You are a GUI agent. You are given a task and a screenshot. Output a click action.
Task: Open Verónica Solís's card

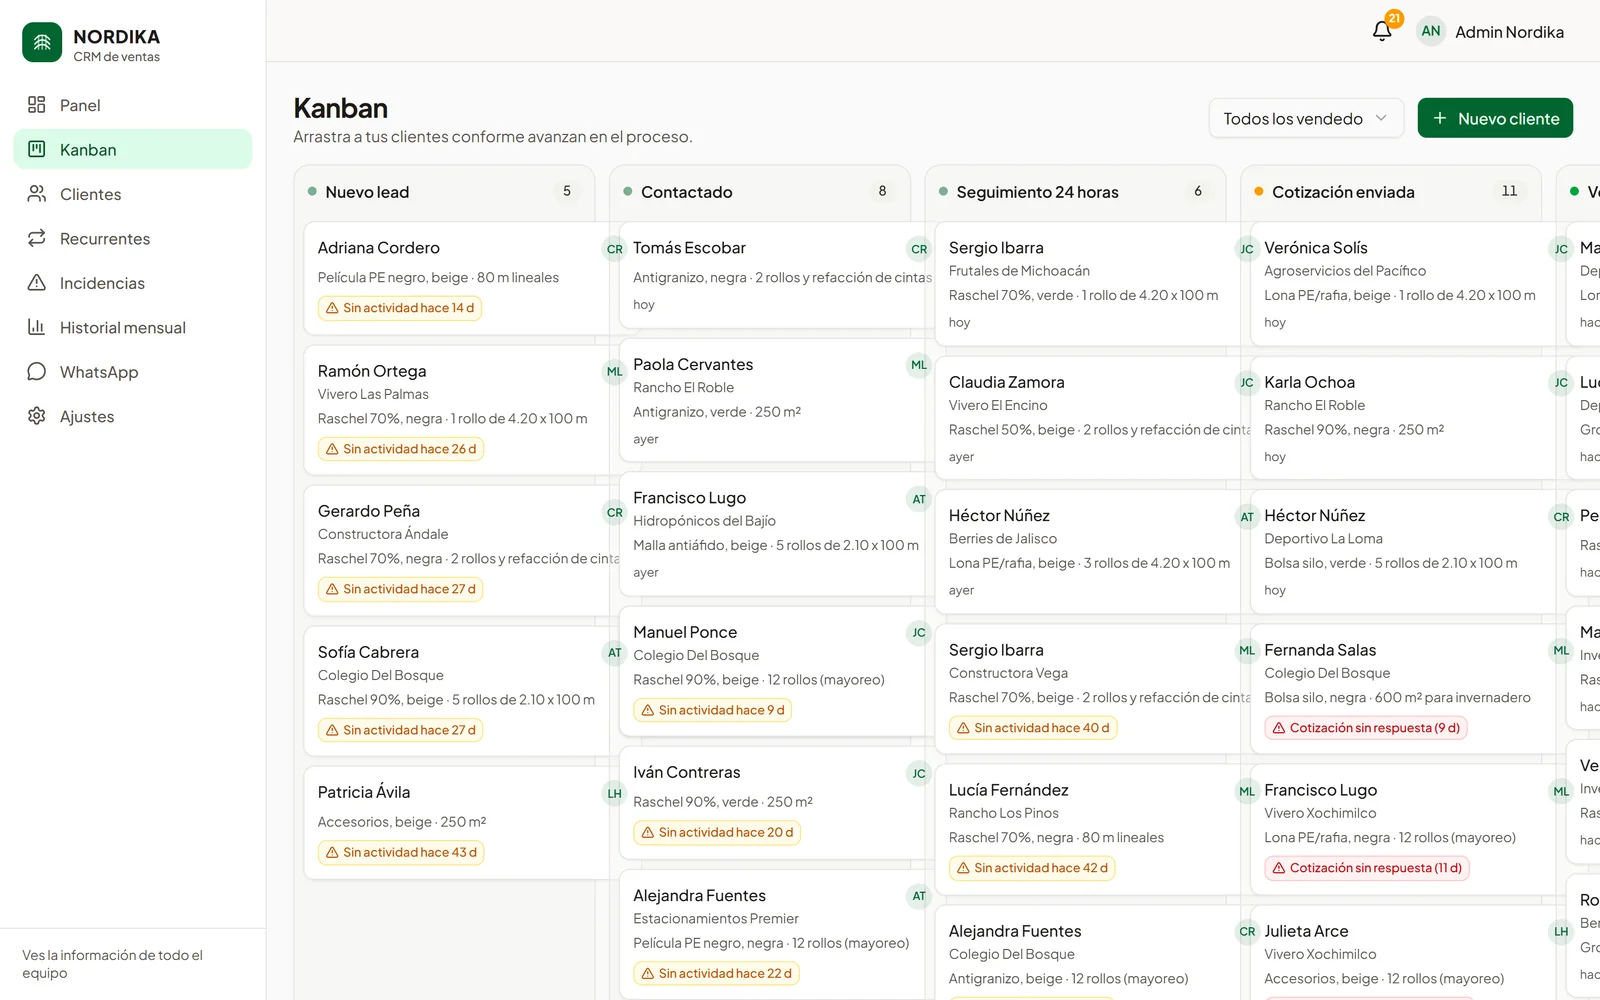click(1402, 284)
